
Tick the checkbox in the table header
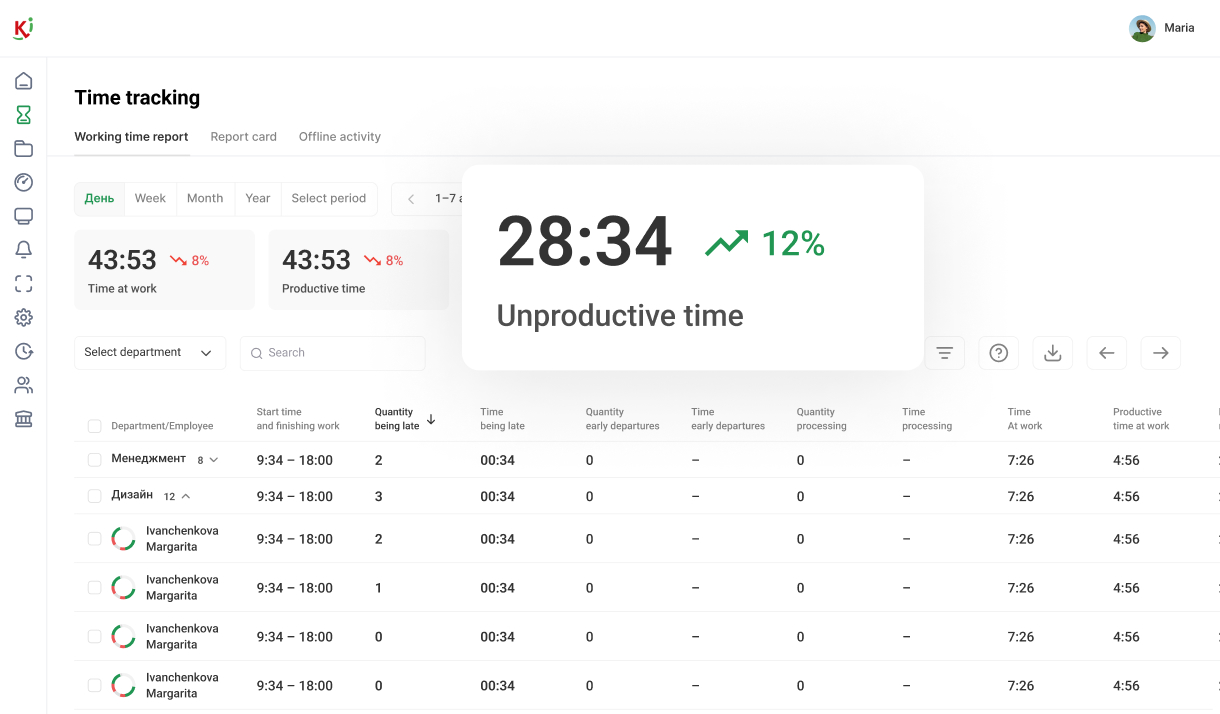coord(94,424)
